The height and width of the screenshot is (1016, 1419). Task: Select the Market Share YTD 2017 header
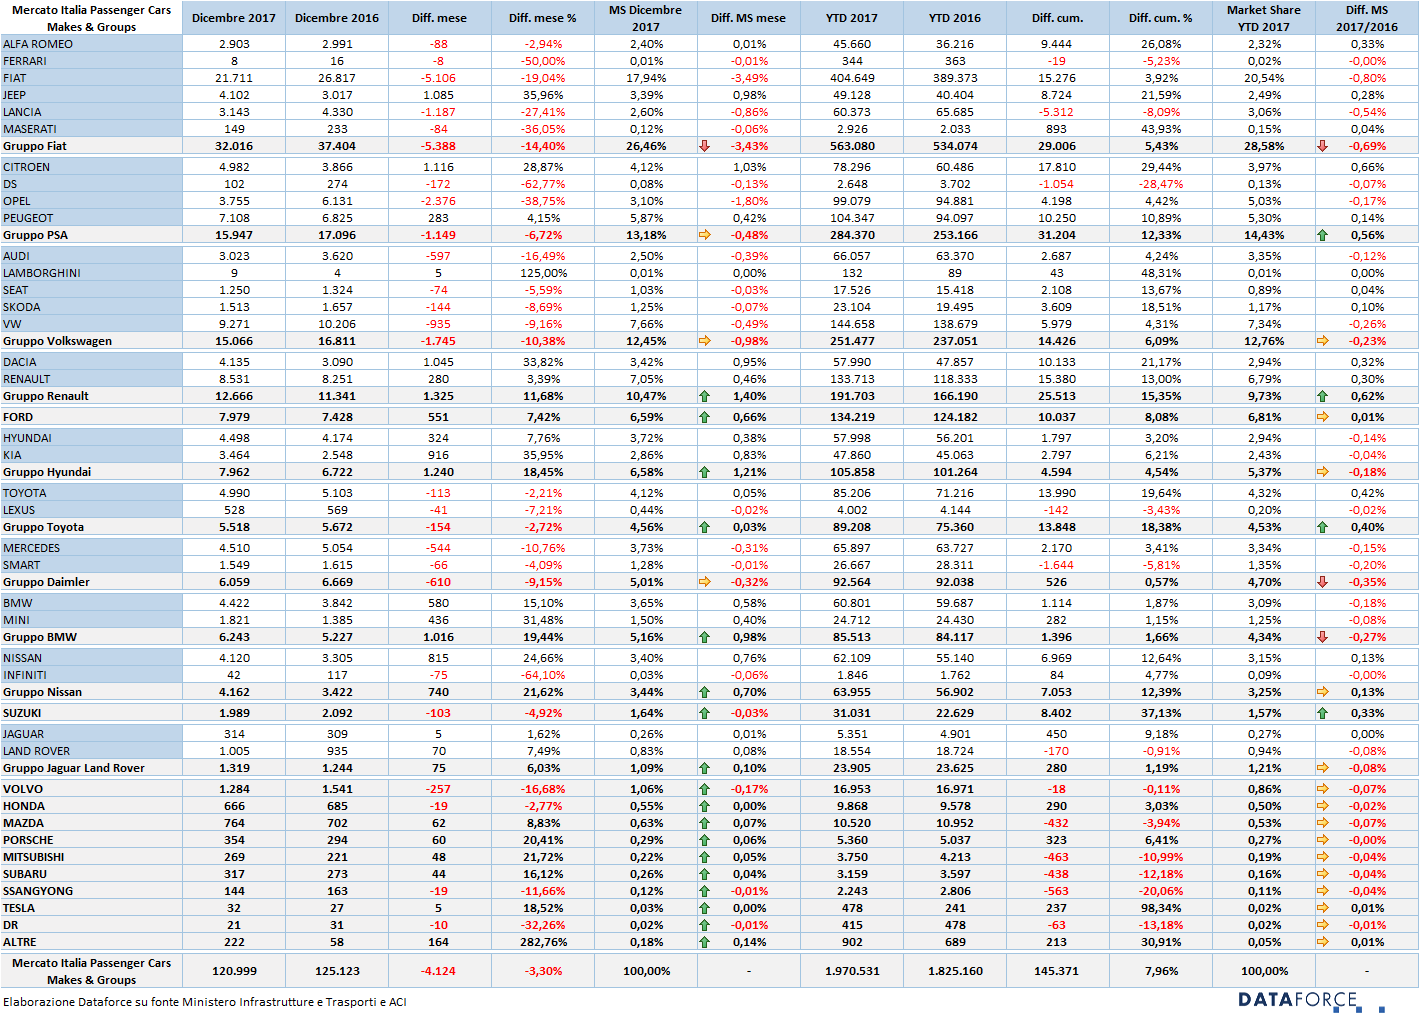1264,18
